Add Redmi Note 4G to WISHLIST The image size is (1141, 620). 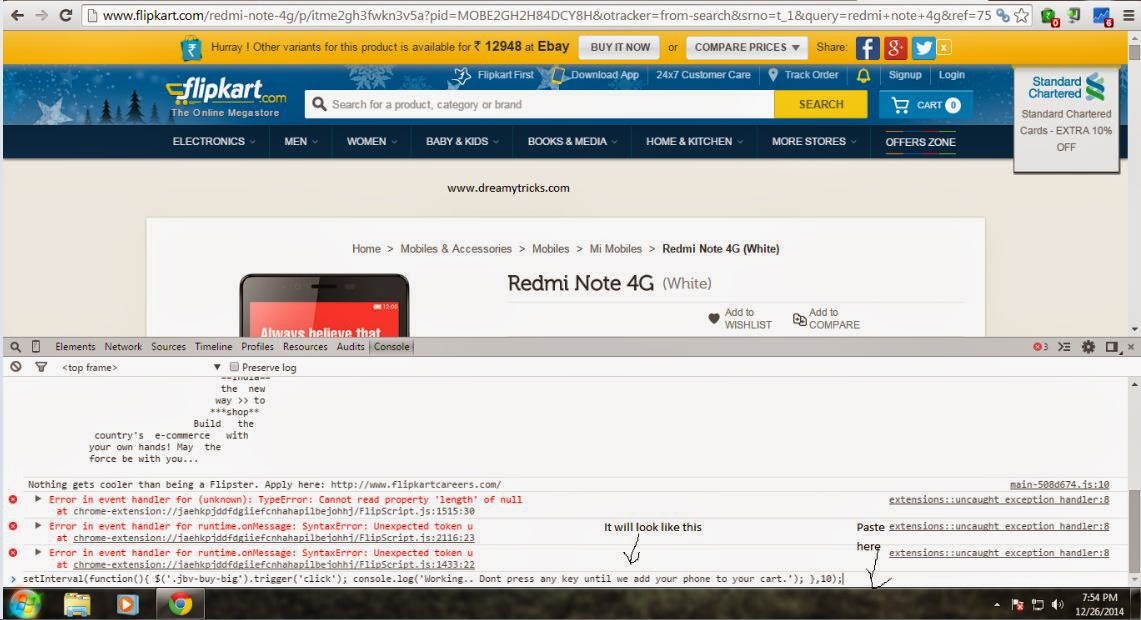point(739,319)
